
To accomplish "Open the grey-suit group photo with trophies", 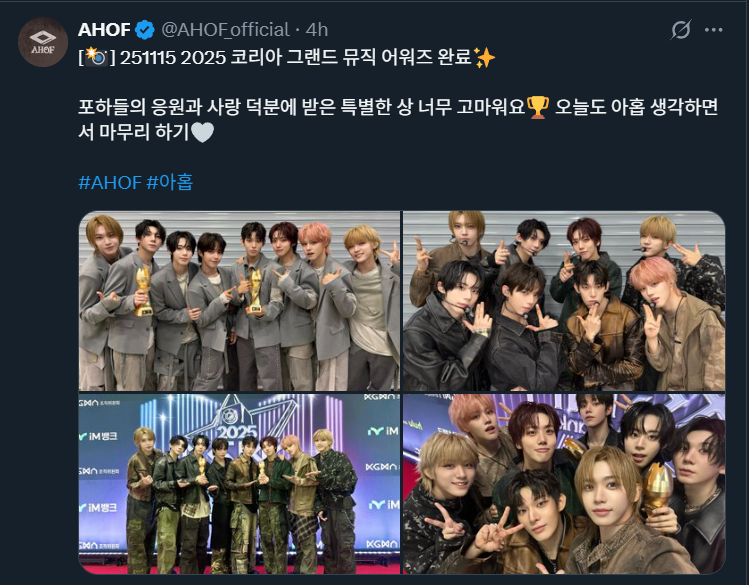I will [239, 301].
